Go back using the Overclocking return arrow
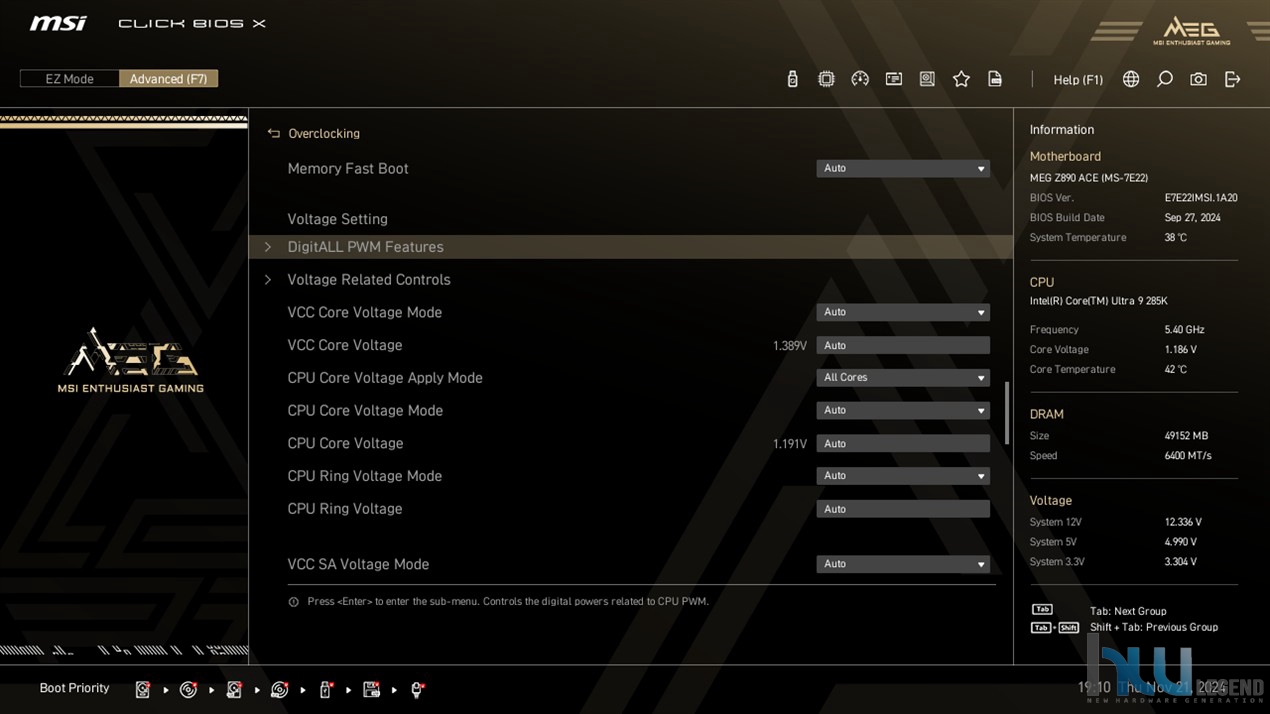1270x714 pixels. tap(273, 133)
